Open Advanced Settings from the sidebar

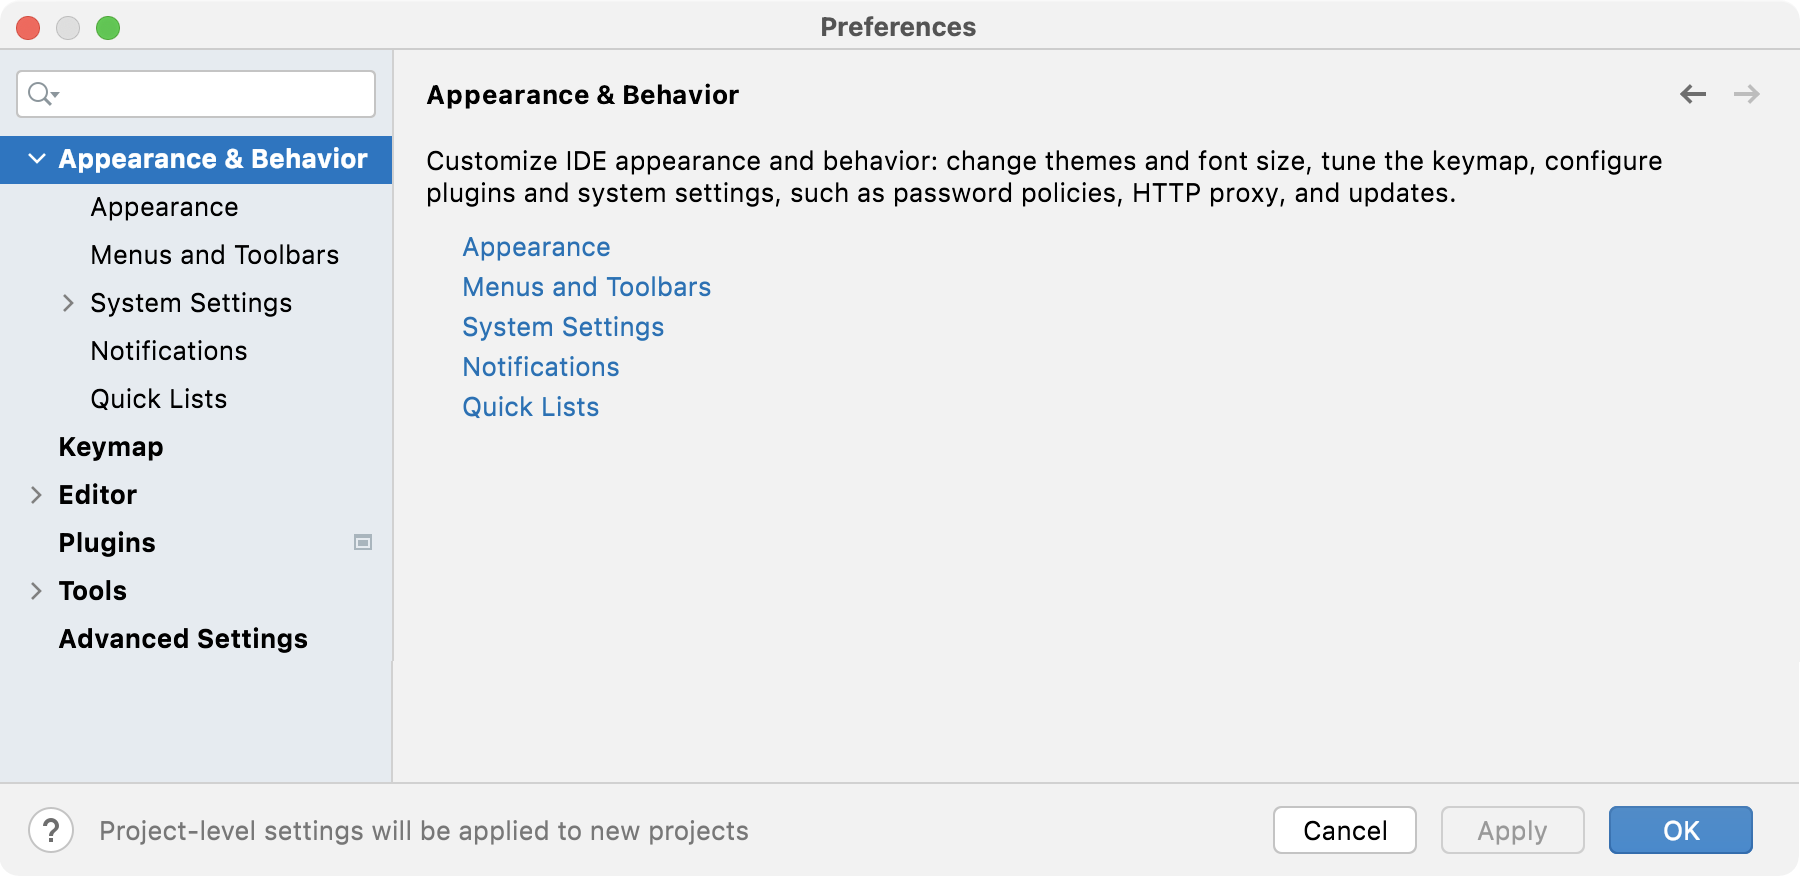coord(183,638)
